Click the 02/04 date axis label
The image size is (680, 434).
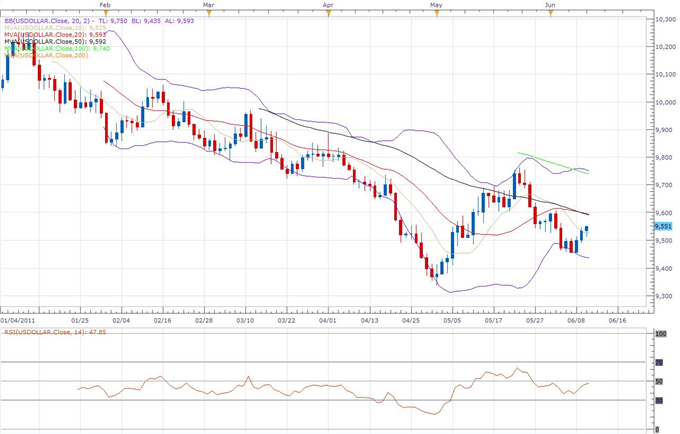tap(121, 320)
